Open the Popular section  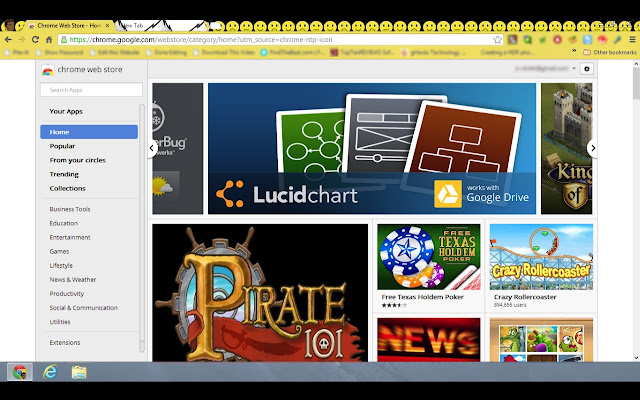coord(62,146)
